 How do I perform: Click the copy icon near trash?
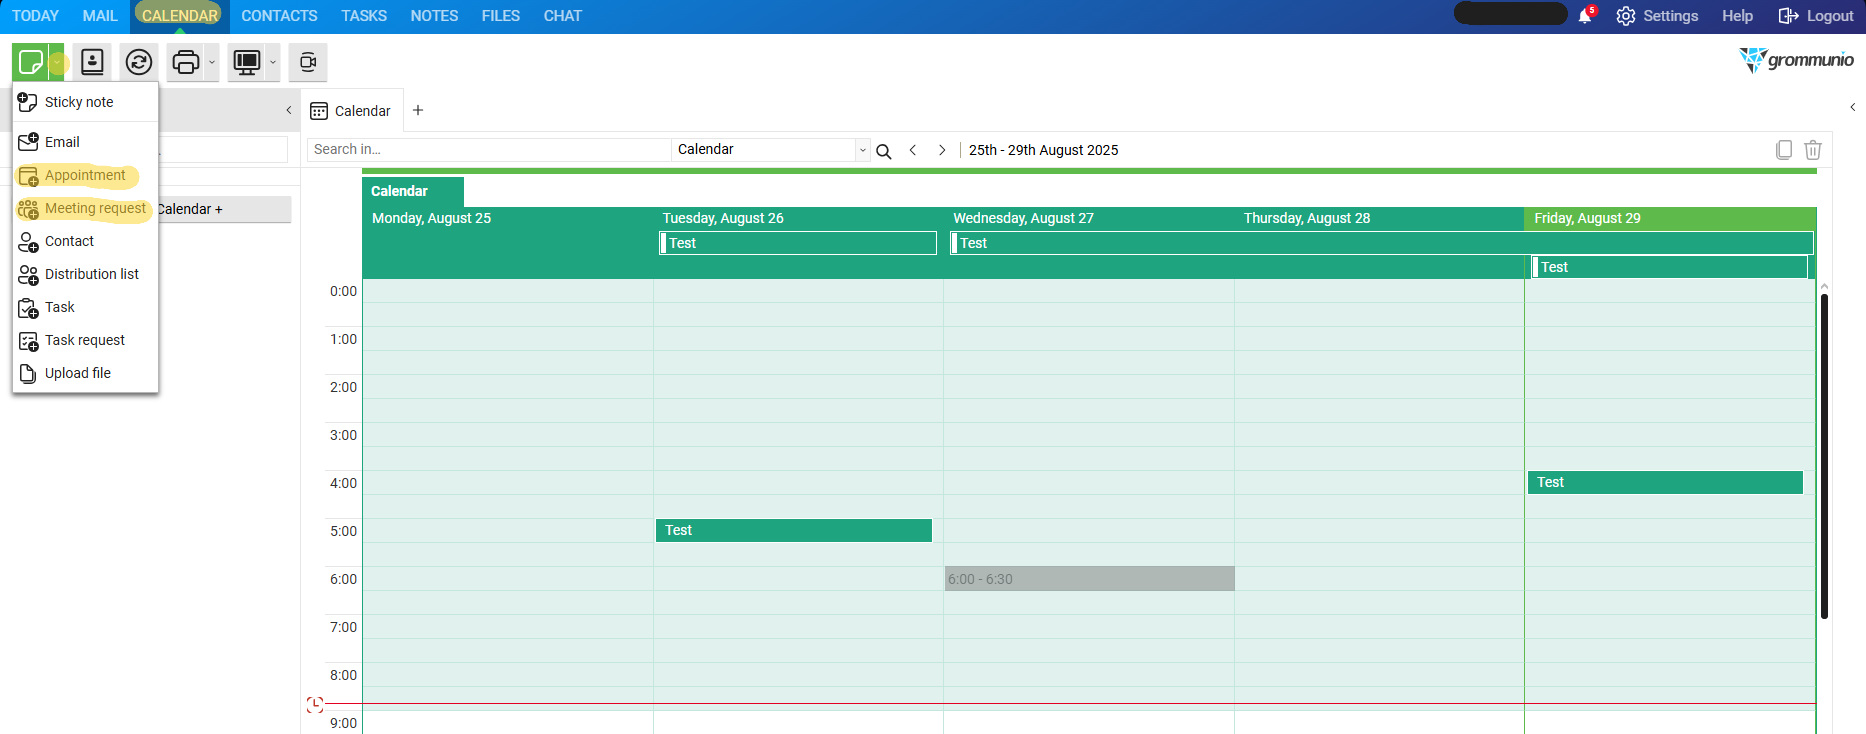click(x=1783, y=150)
